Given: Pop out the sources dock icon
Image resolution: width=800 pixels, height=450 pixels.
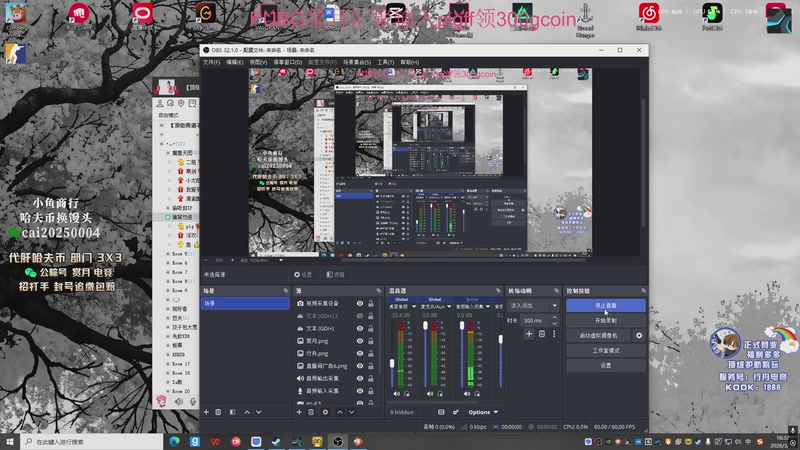Looking at the screenshot, I should click(x=379, y=290).
